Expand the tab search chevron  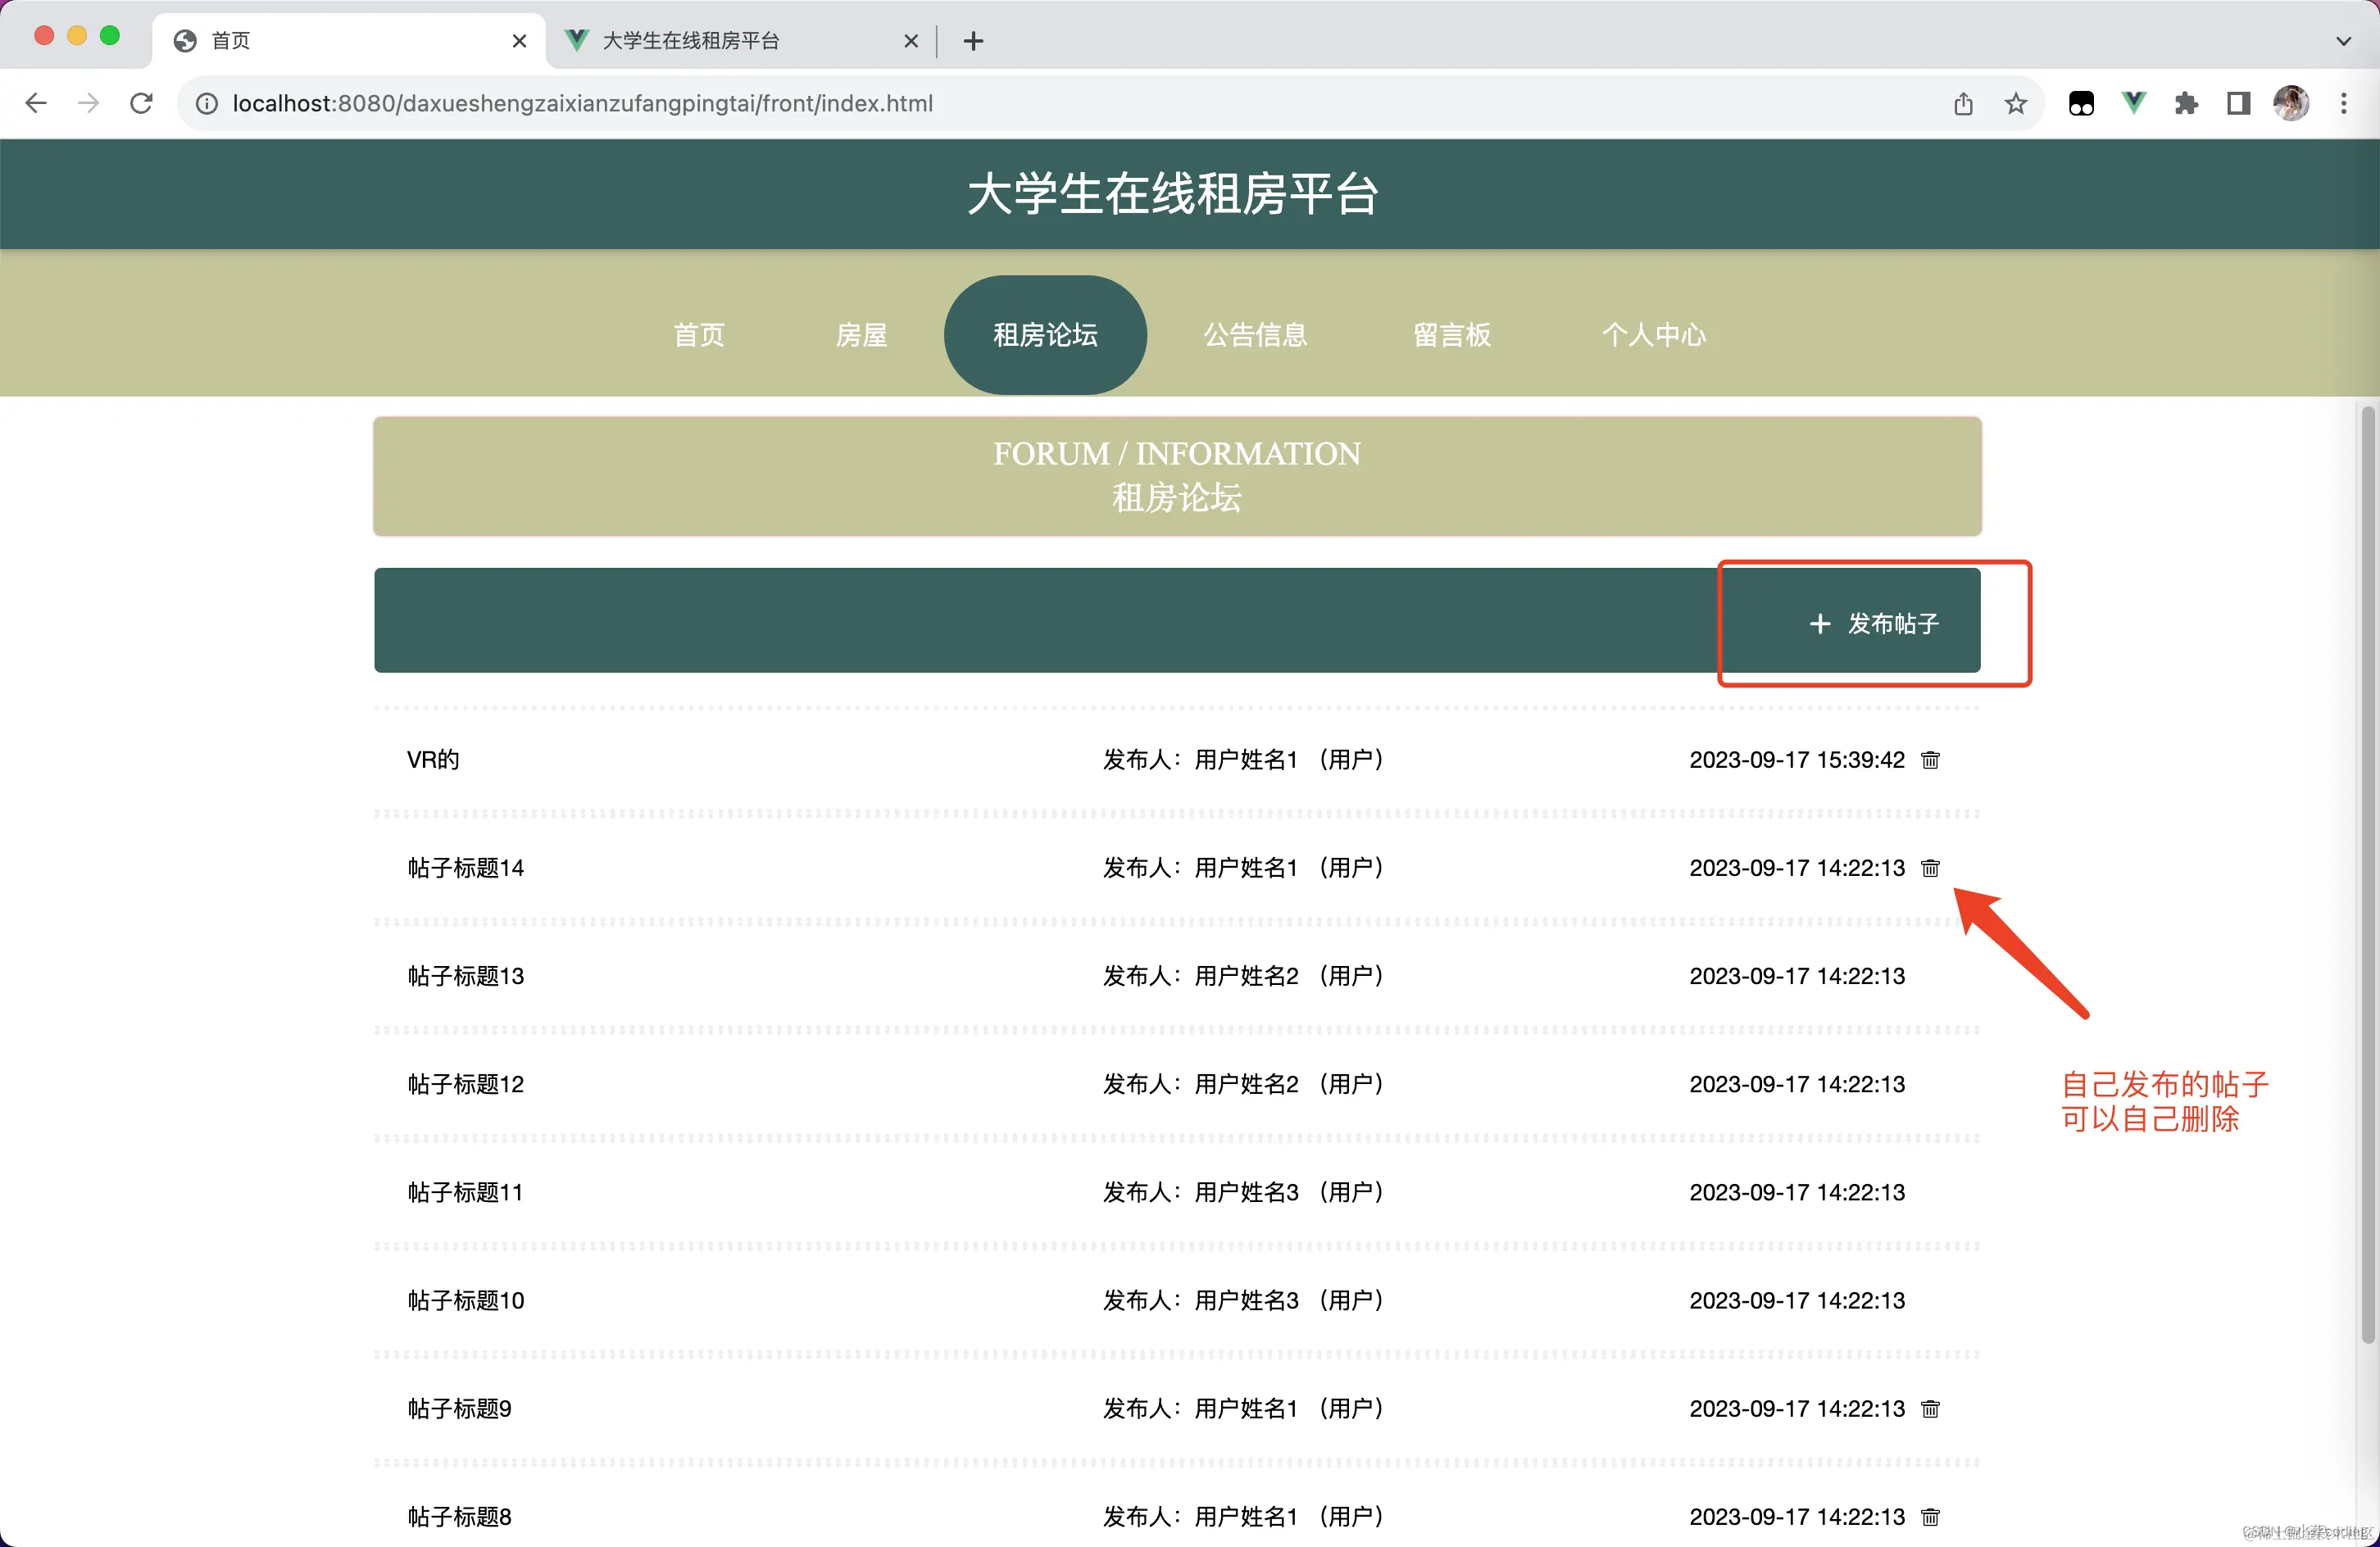tap(2343, 41)
